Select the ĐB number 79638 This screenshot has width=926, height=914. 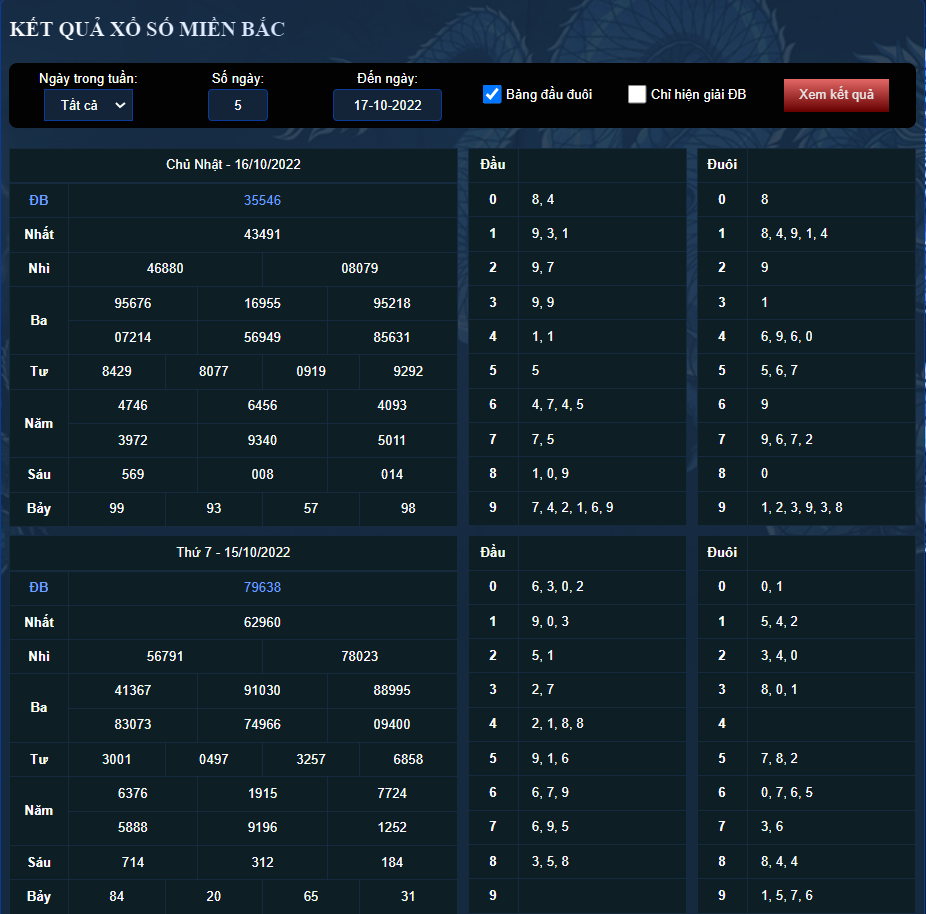click(x=262, y=587)
